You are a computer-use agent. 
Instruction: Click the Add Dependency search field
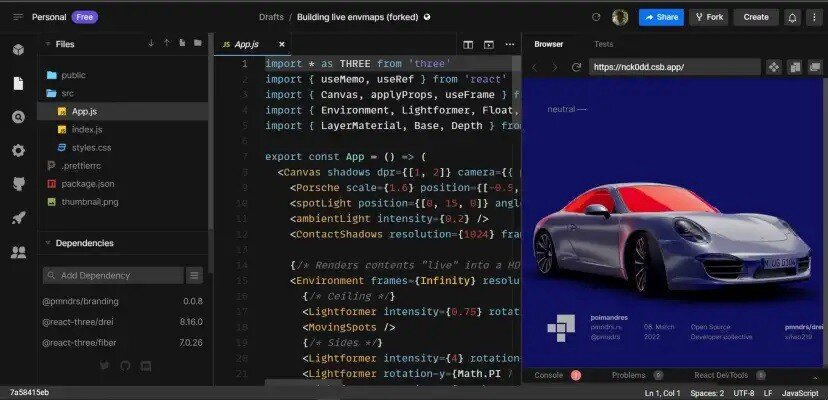pos(112,275)
